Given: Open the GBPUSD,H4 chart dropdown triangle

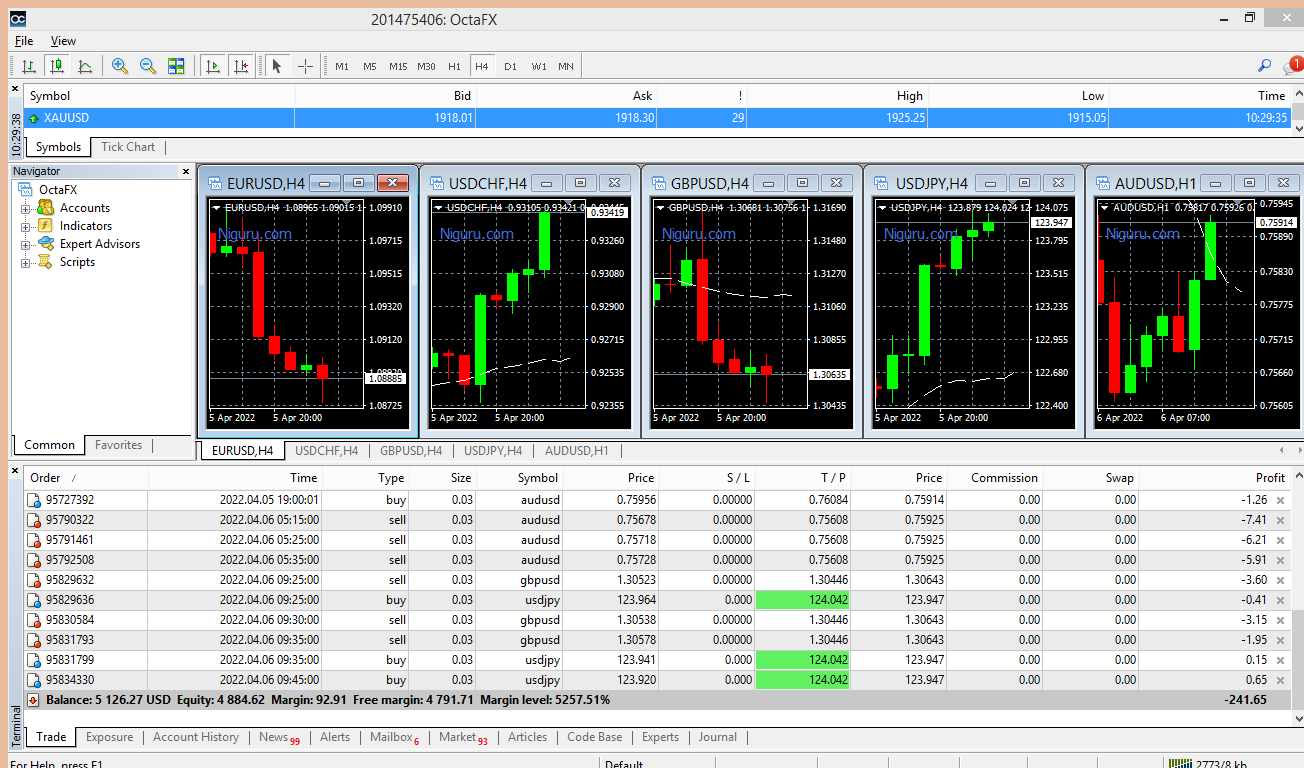Looking at the screenshot, I should 661,207.
